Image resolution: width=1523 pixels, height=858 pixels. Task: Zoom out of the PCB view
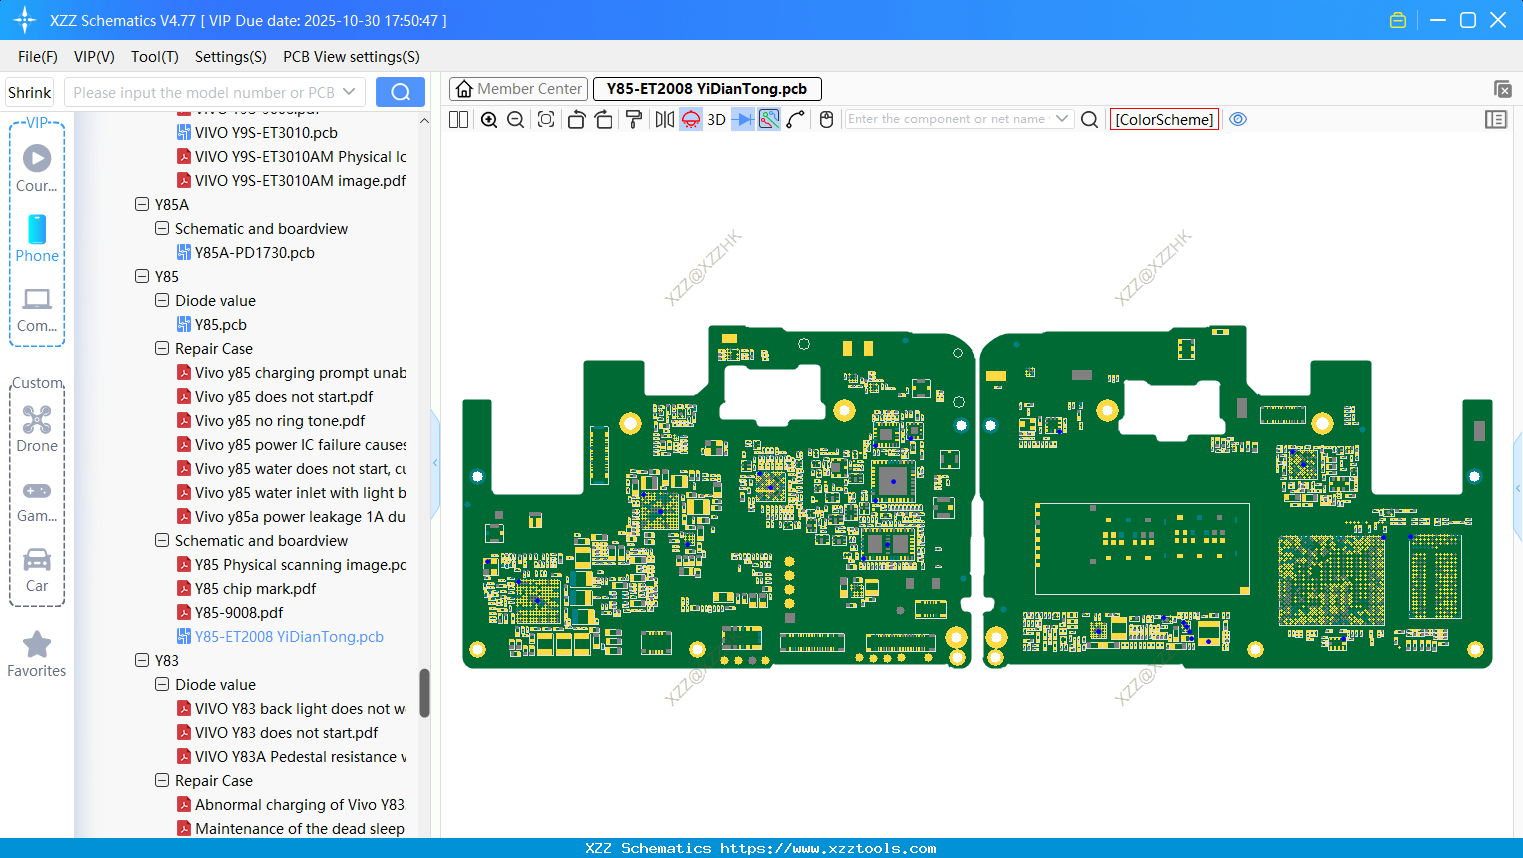tap(516, 120)
